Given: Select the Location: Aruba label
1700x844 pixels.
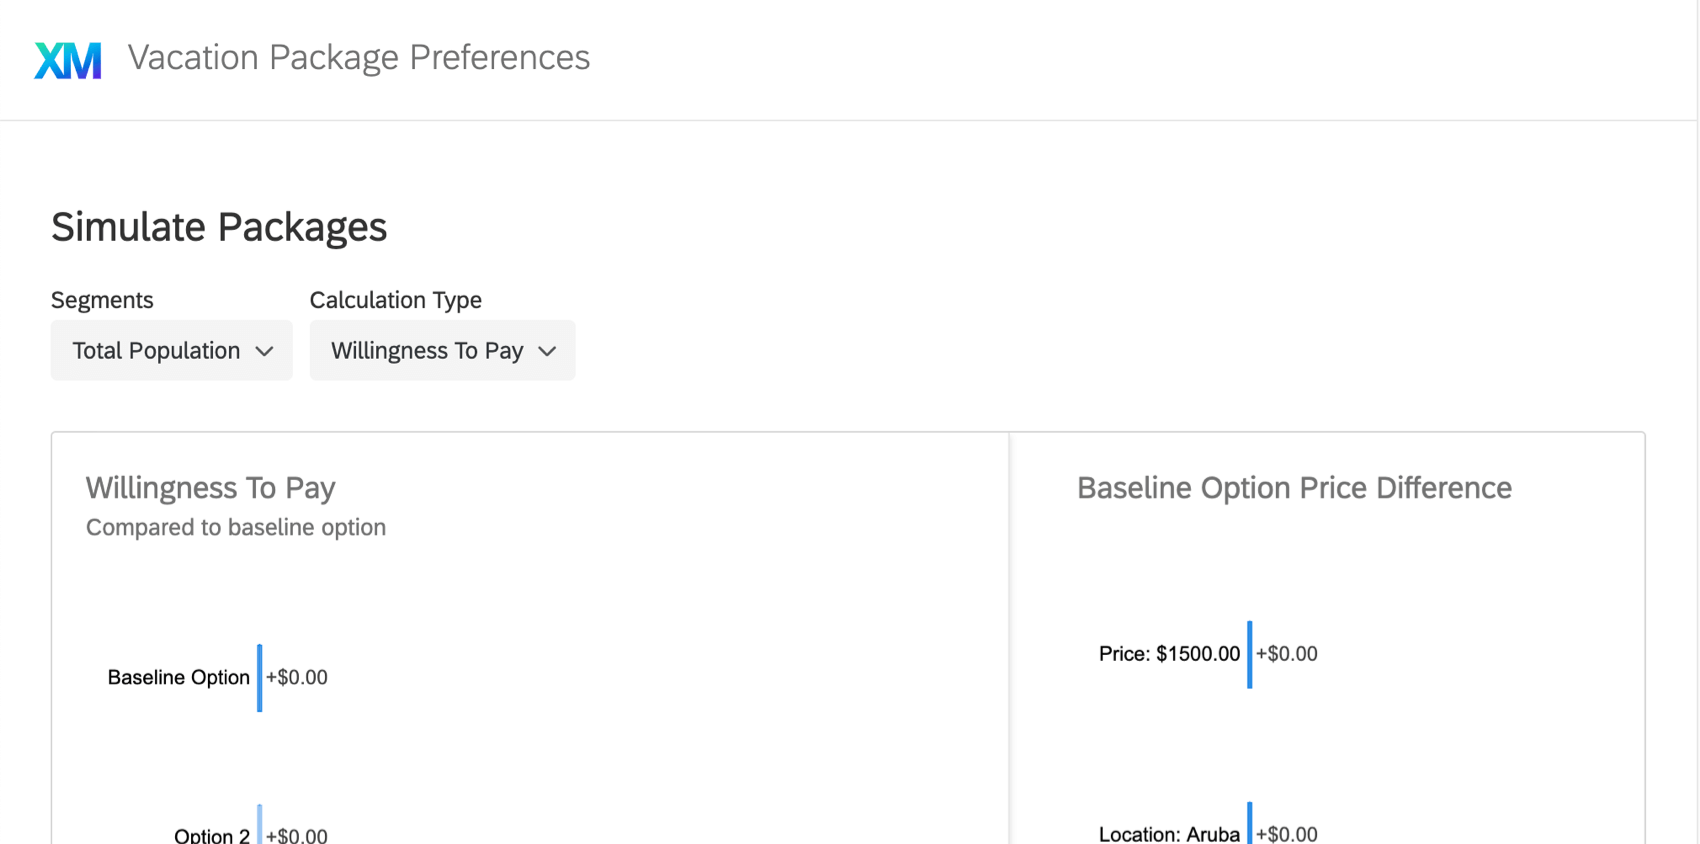Looking at the screenshot, I should 1168,833.
